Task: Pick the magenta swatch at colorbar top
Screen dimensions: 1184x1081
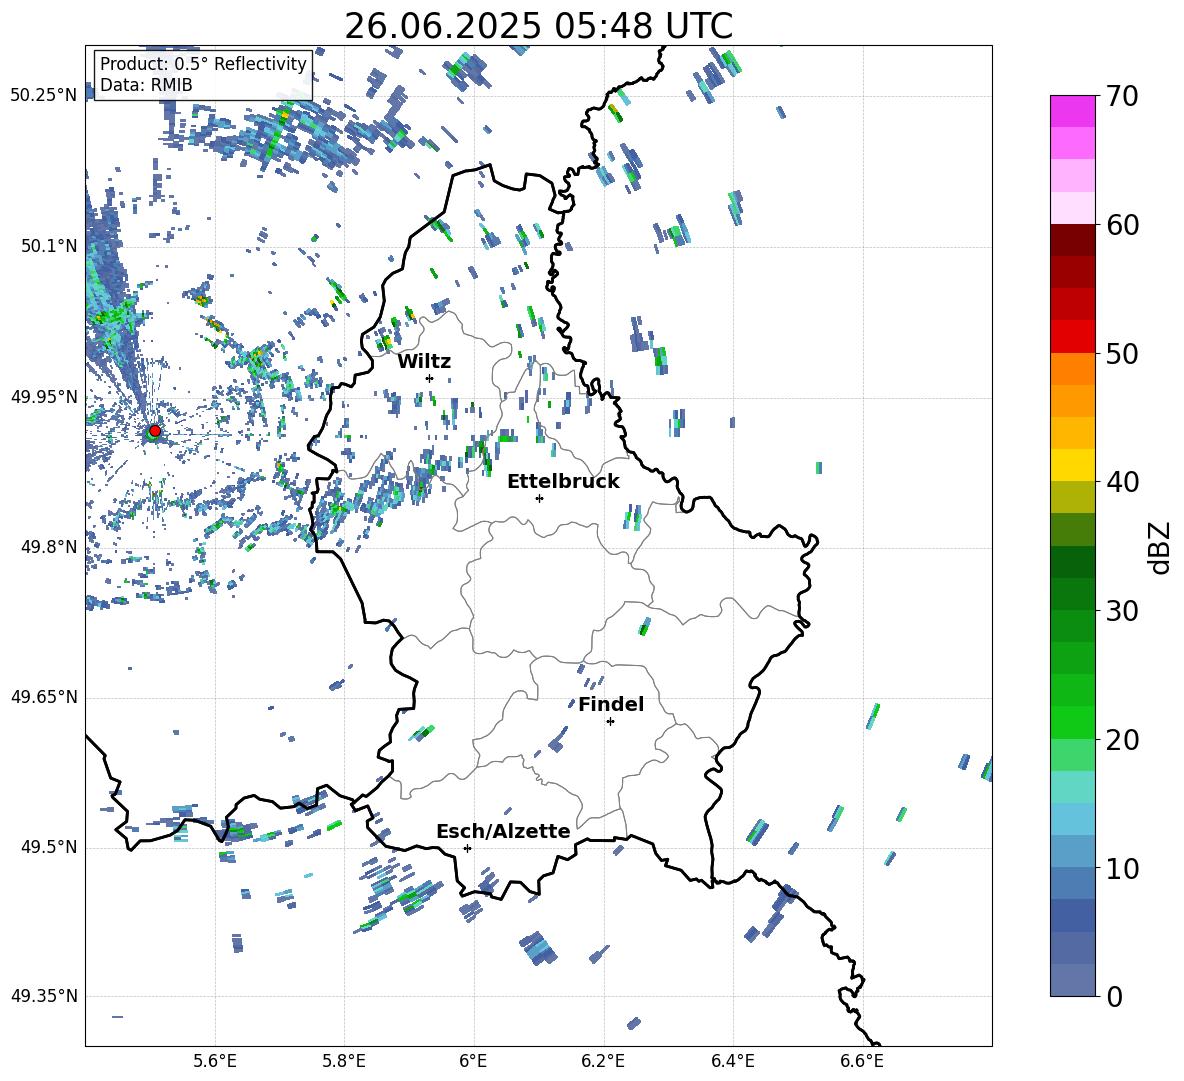Action: point(1073,111)
